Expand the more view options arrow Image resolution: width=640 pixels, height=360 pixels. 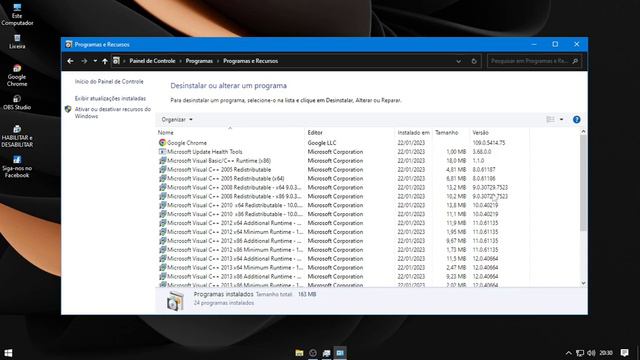tap(562, 119)
